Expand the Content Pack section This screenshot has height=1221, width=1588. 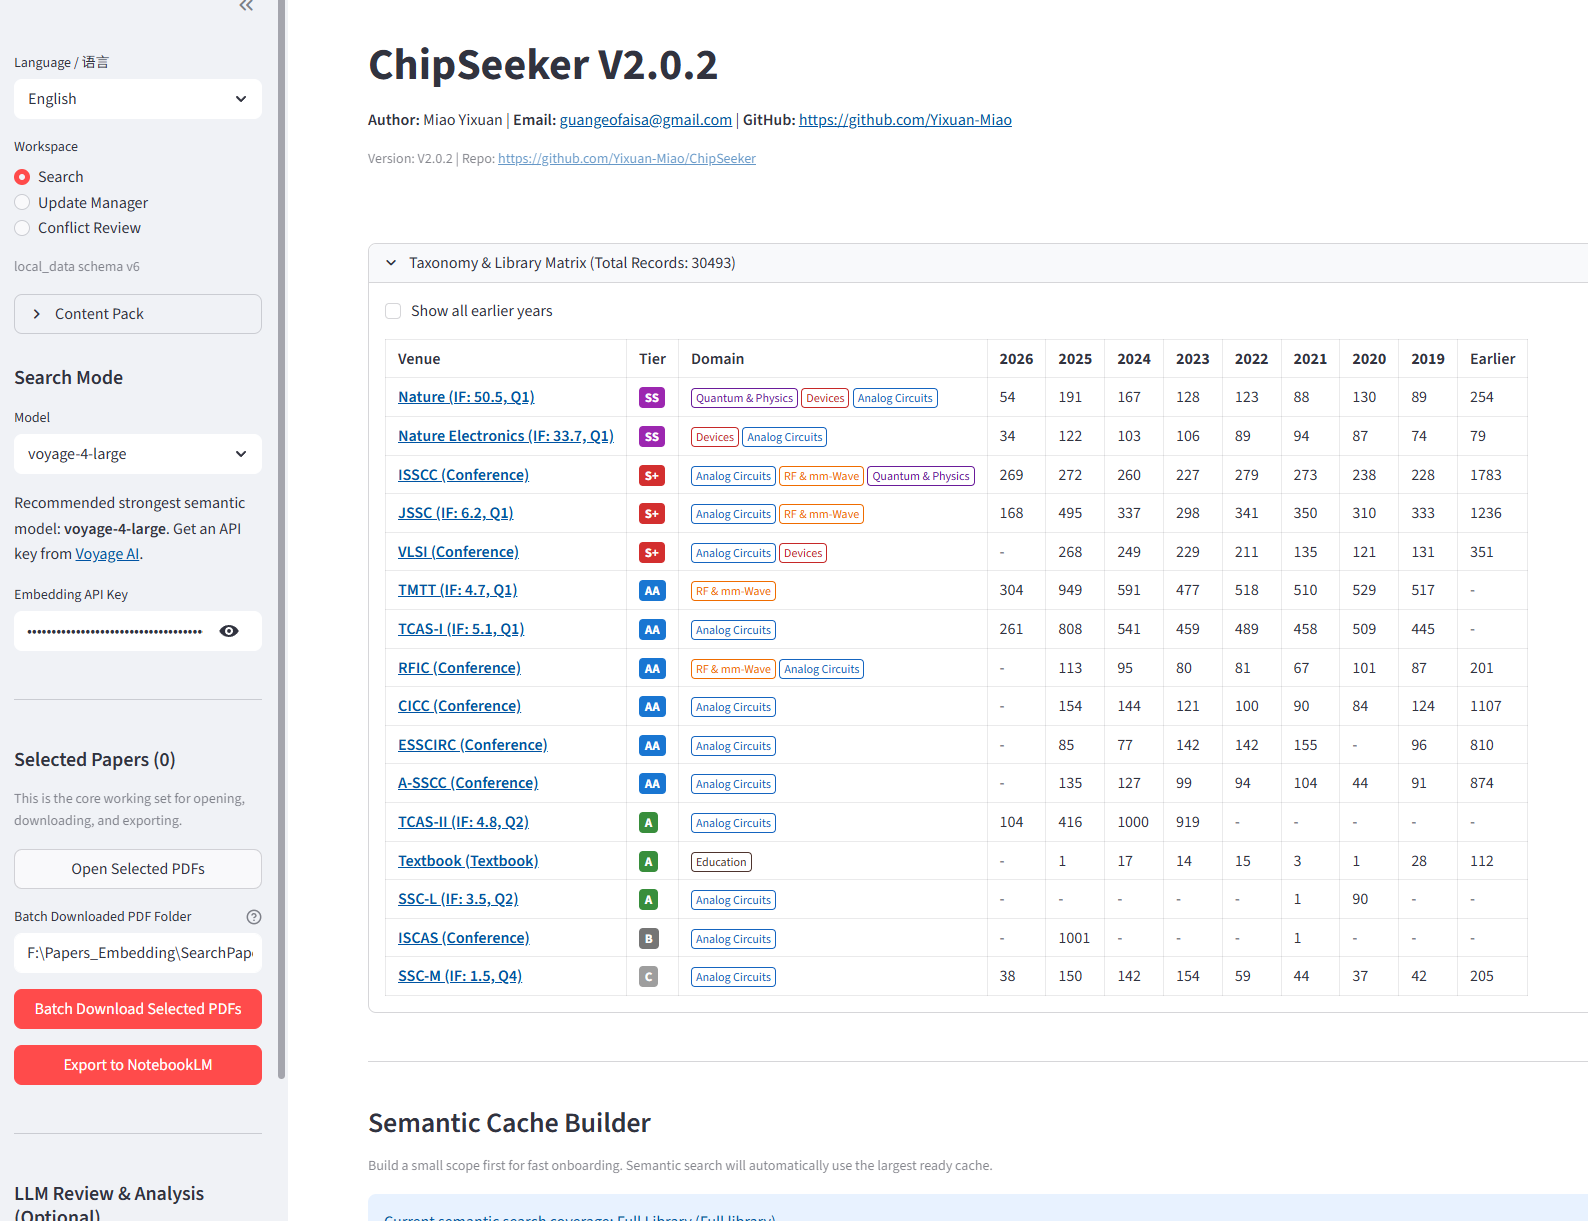[138, 314]
